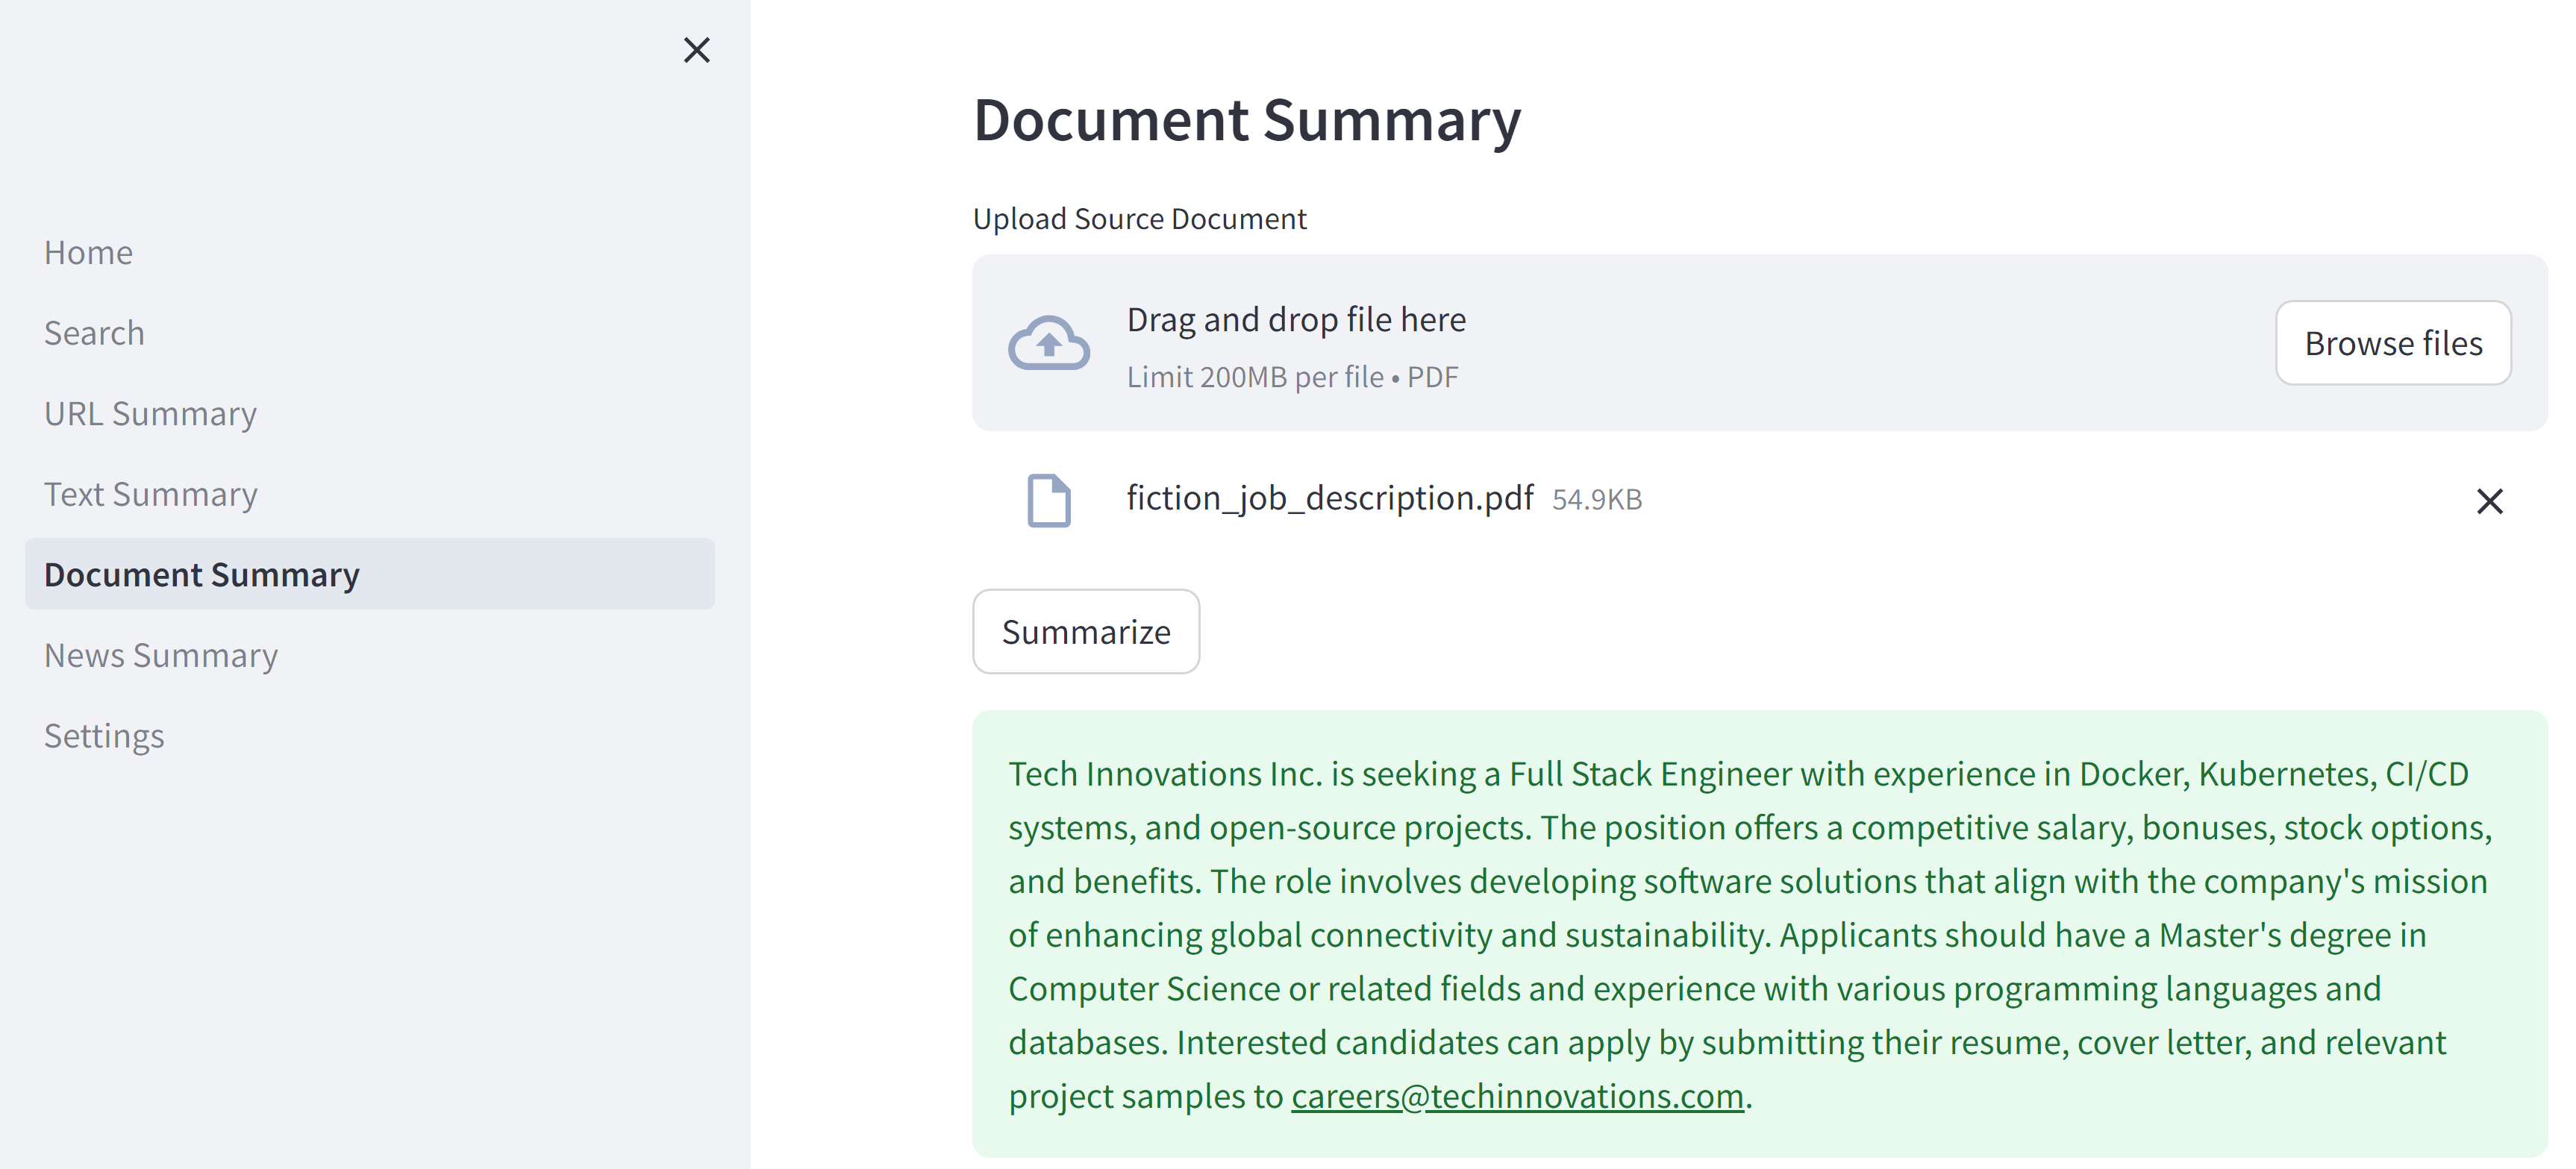Image resolution: width=2576 pixels, height=1169 pixels.
Task: Navigate to News Summary page
Action: click(160, 655)
